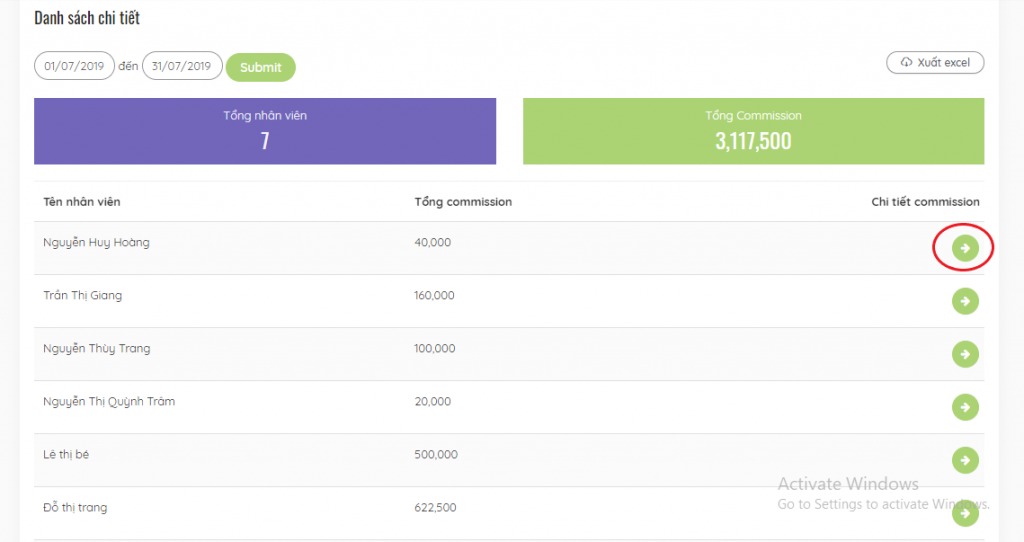Viewport: 1024px width, 542px height.
Task: Click the Tổng Commission summary card
Action: tap(754, 131)
